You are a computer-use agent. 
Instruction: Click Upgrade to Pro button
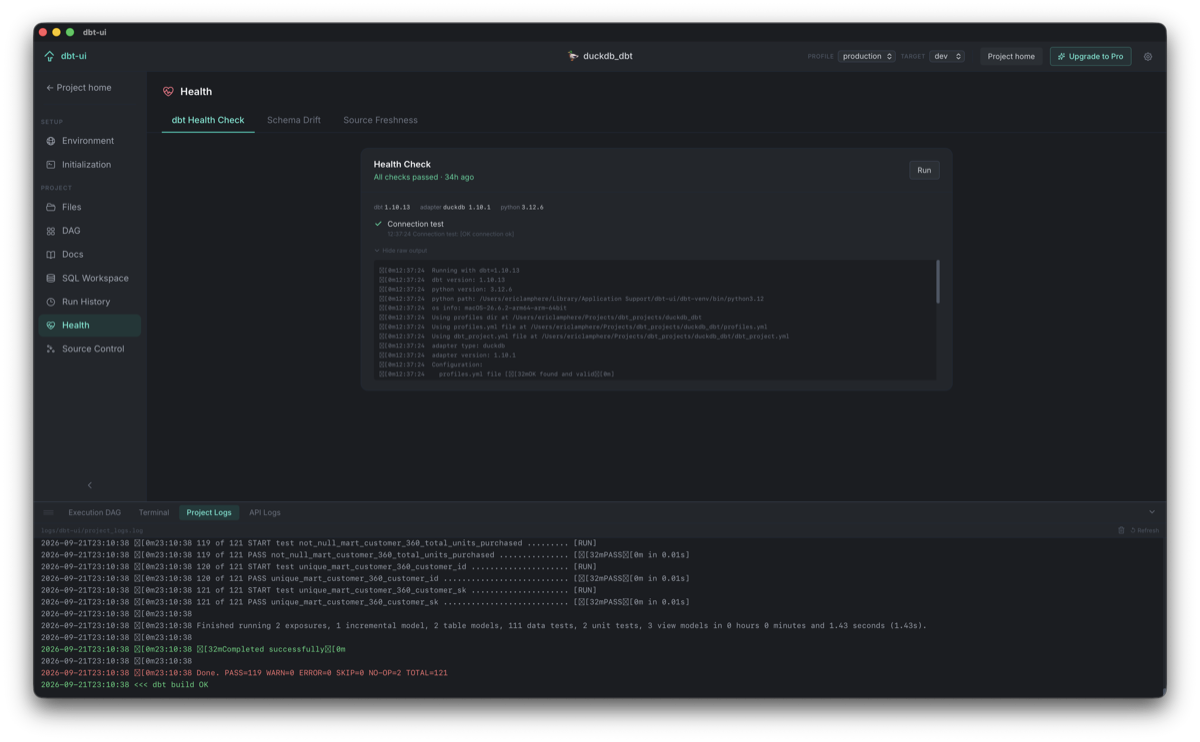(1090, 57)
